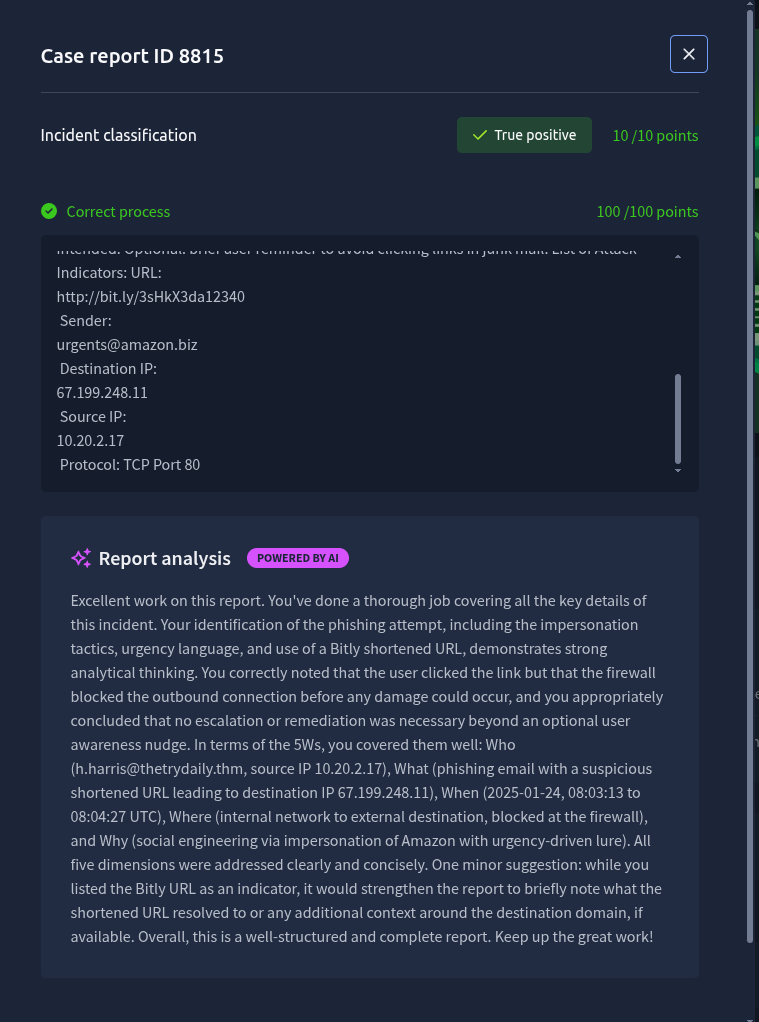This screenshot has height=1022, width=759.
Task: Click the bit.ly shortened URL text
Action: click(x=151, y=297)
